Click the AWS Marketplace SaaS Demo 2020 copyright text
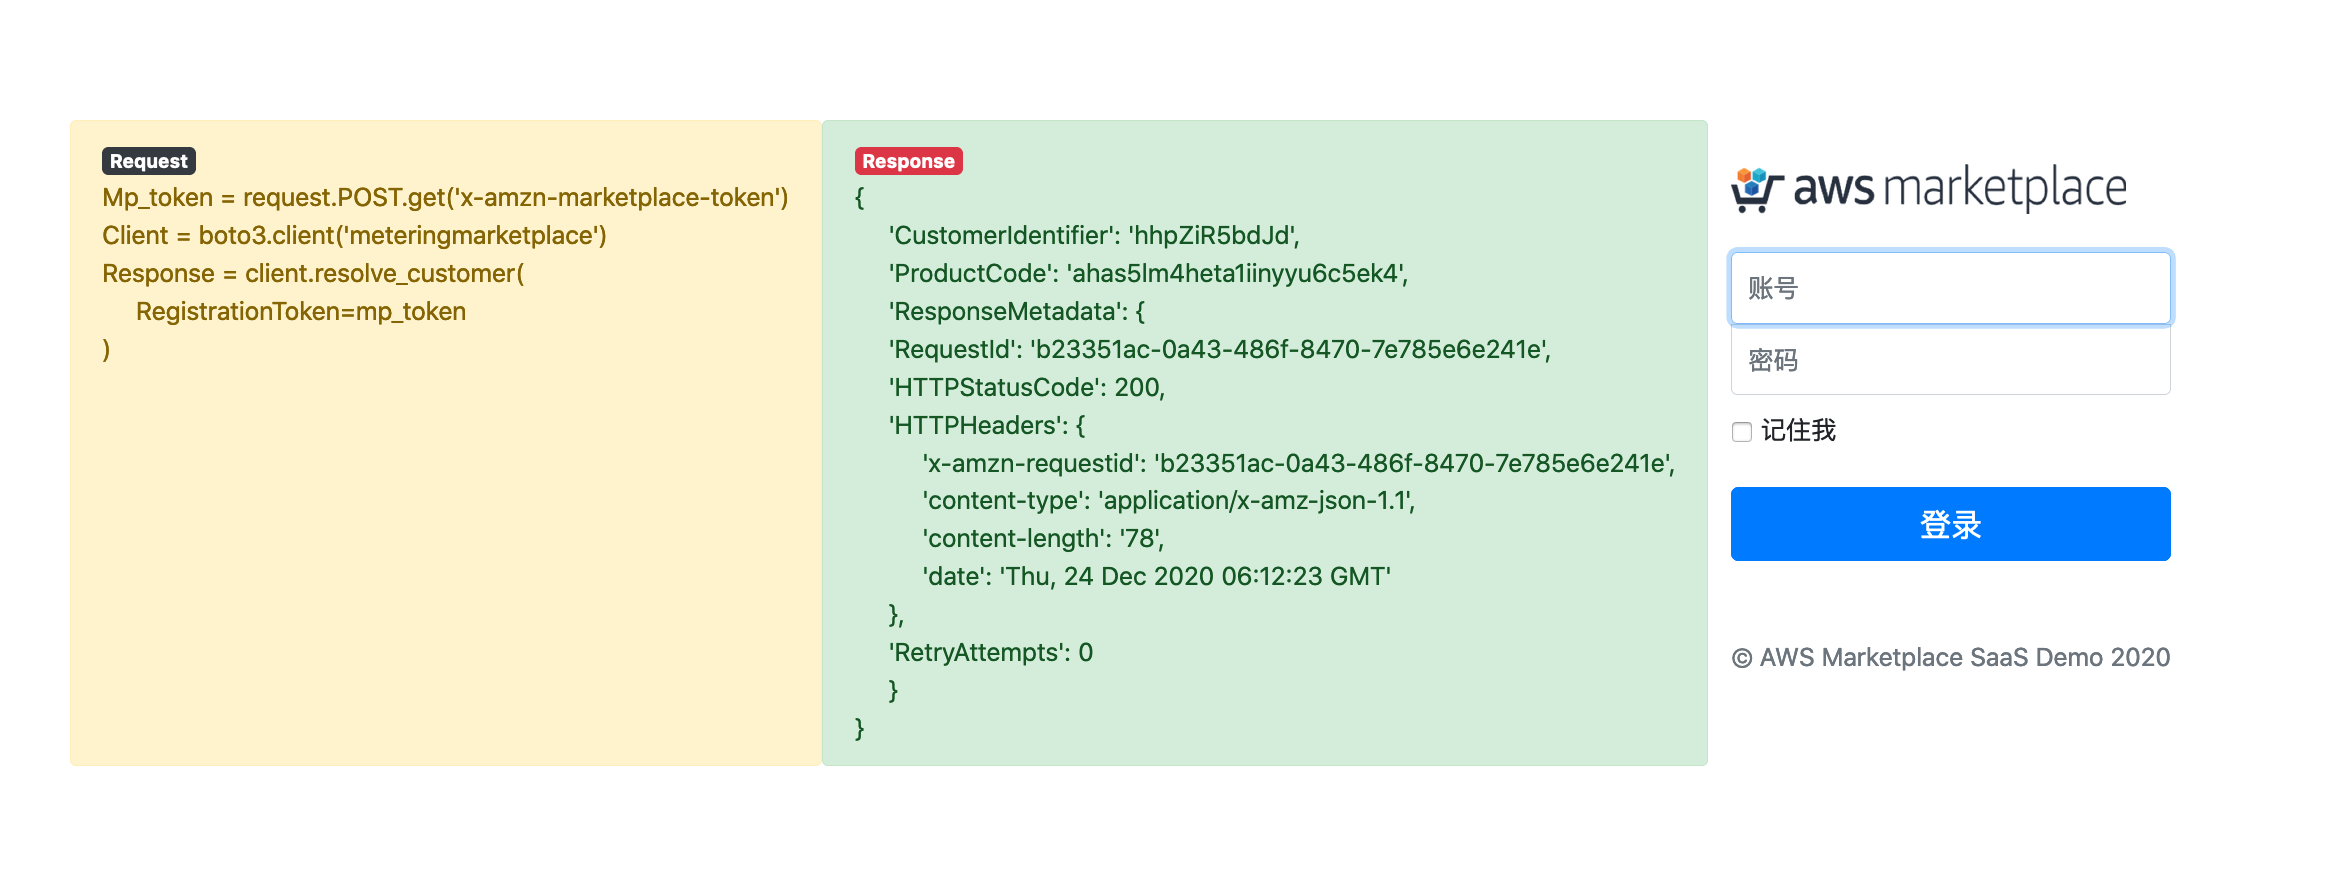The width and height of the screenshot is (2328, 878). click(1951, 657)
